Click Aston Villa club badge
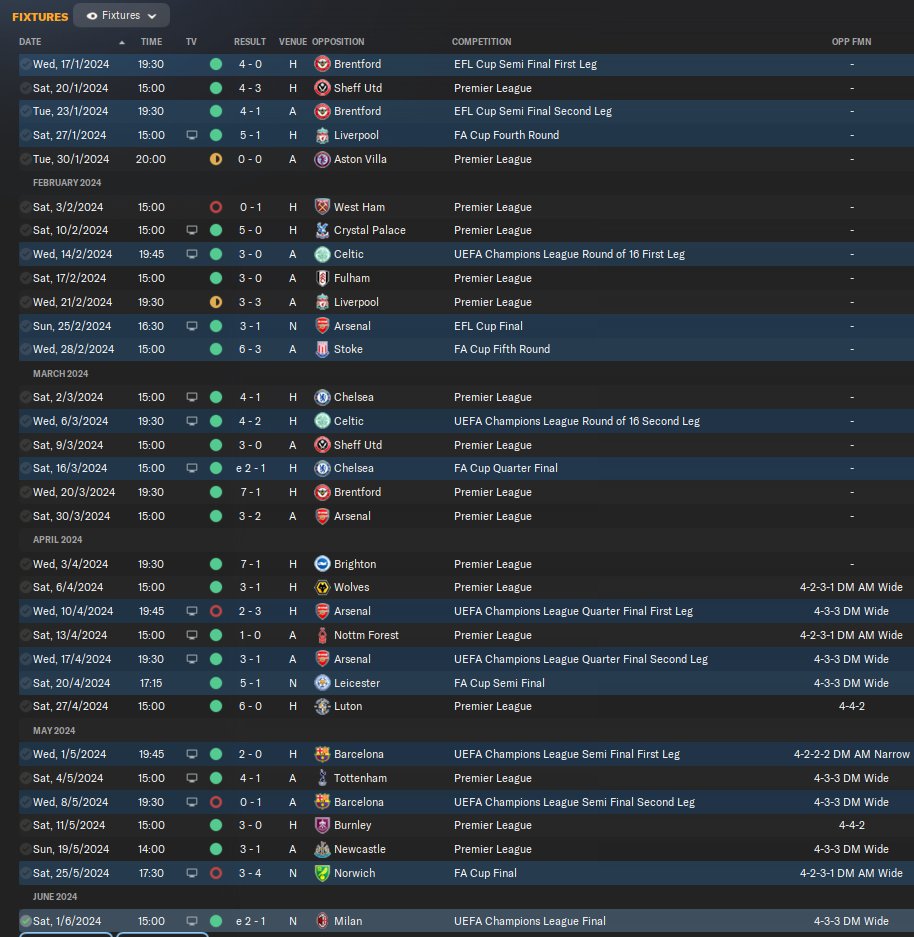Screen dimensions: 914x937 322,159
